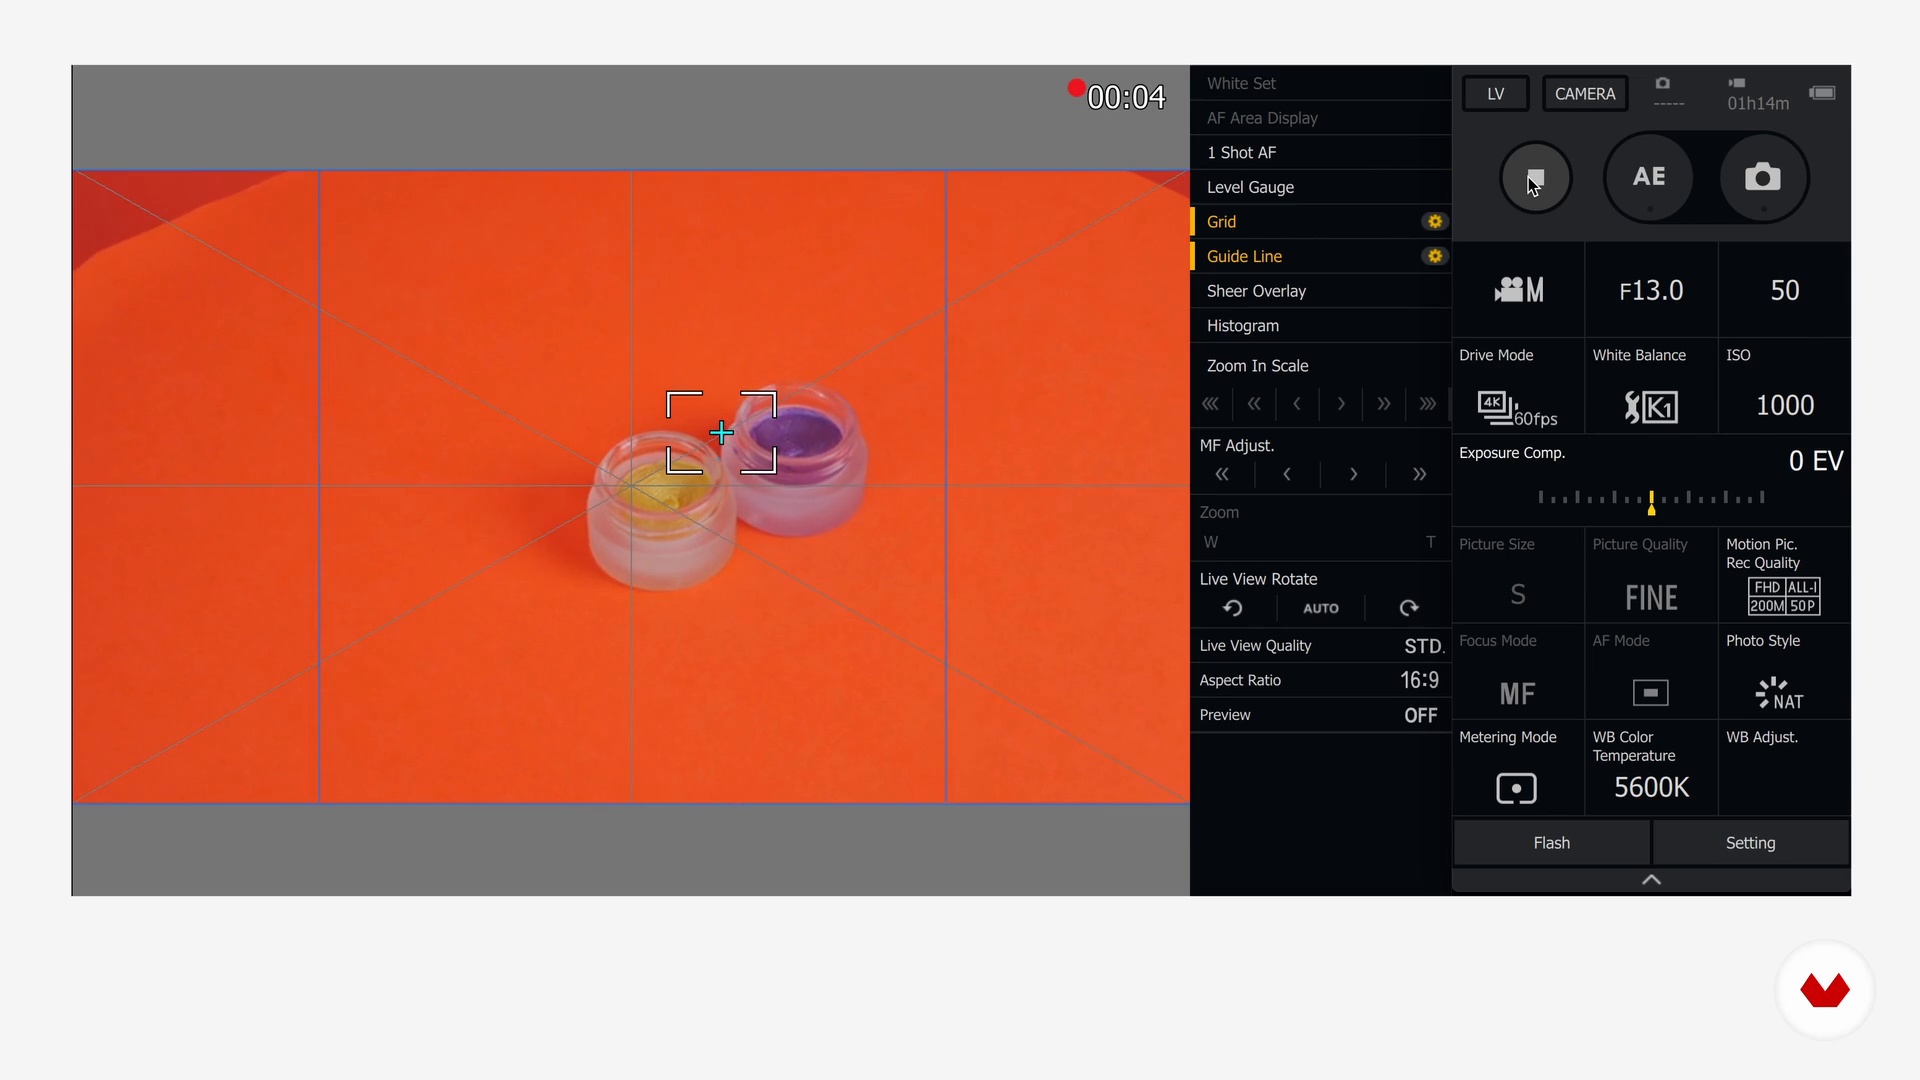Open Metering Mode center spot icon
This screenshot has height=1080, width=1920.
coord(1516,788)
